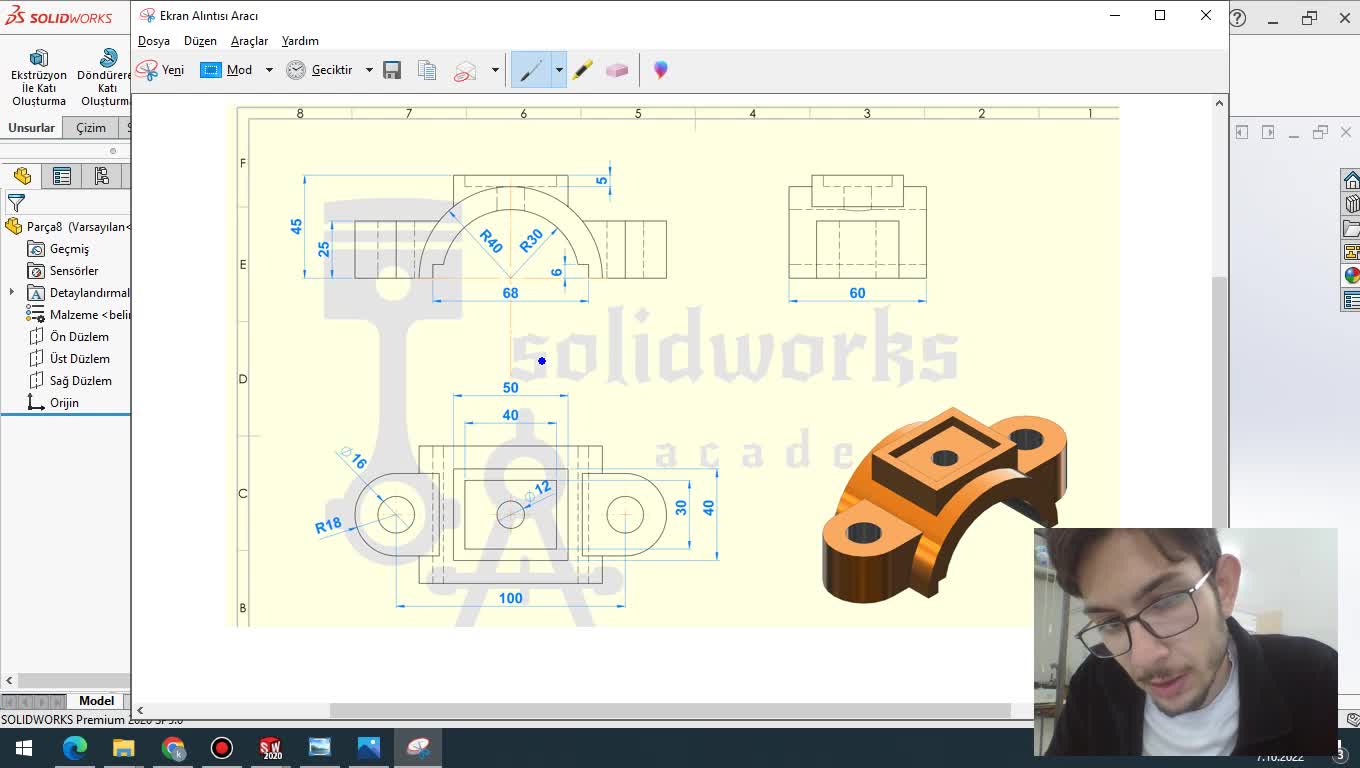Click the SolidWorks previous document arrow button
Screen dimensions: 1360x768
pos(1242,132)
